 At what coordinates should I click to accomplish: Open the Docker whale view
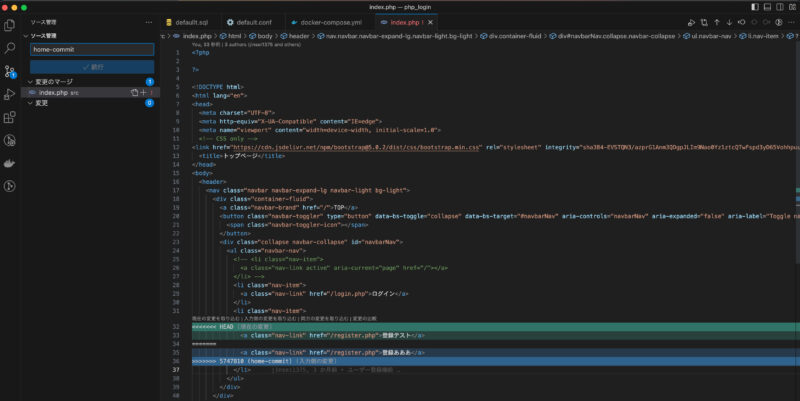tap(9, 163)
